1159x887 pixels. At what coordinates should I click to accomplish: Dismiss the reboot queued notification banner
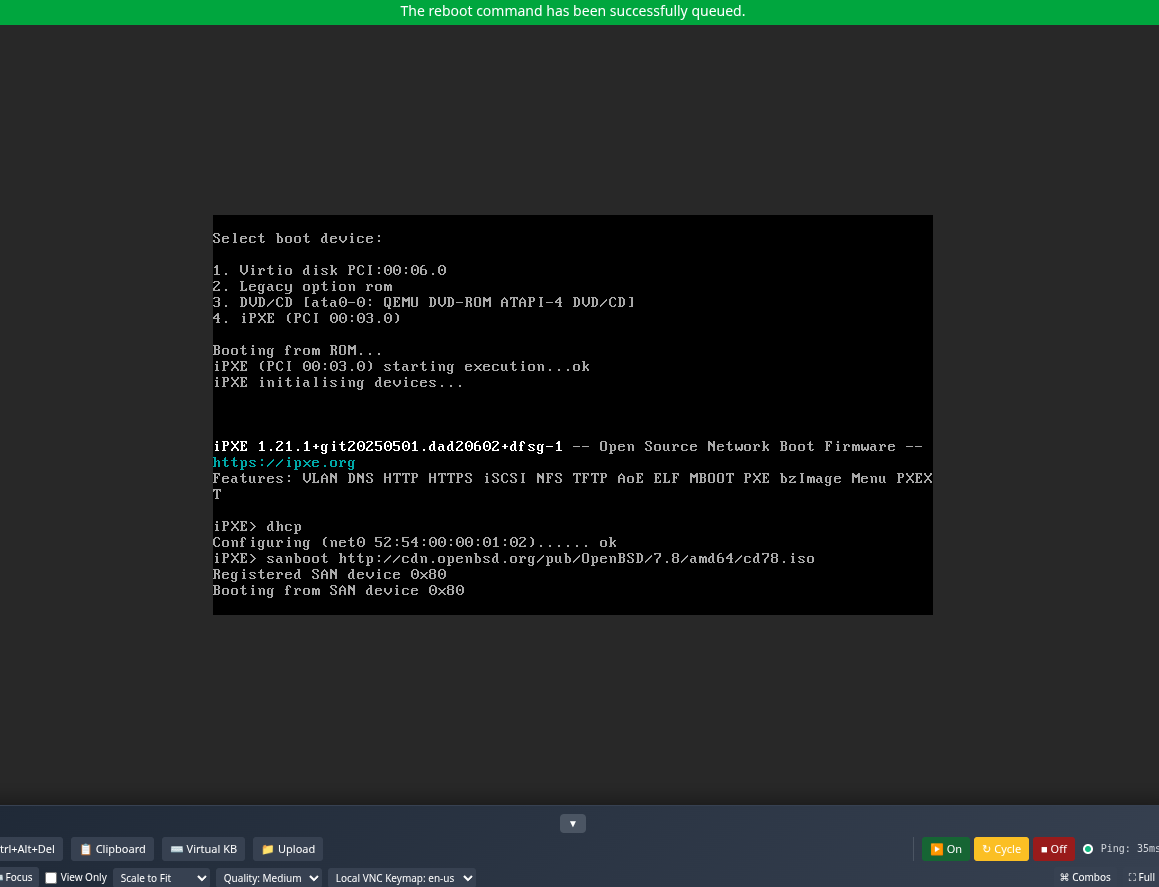572,12
